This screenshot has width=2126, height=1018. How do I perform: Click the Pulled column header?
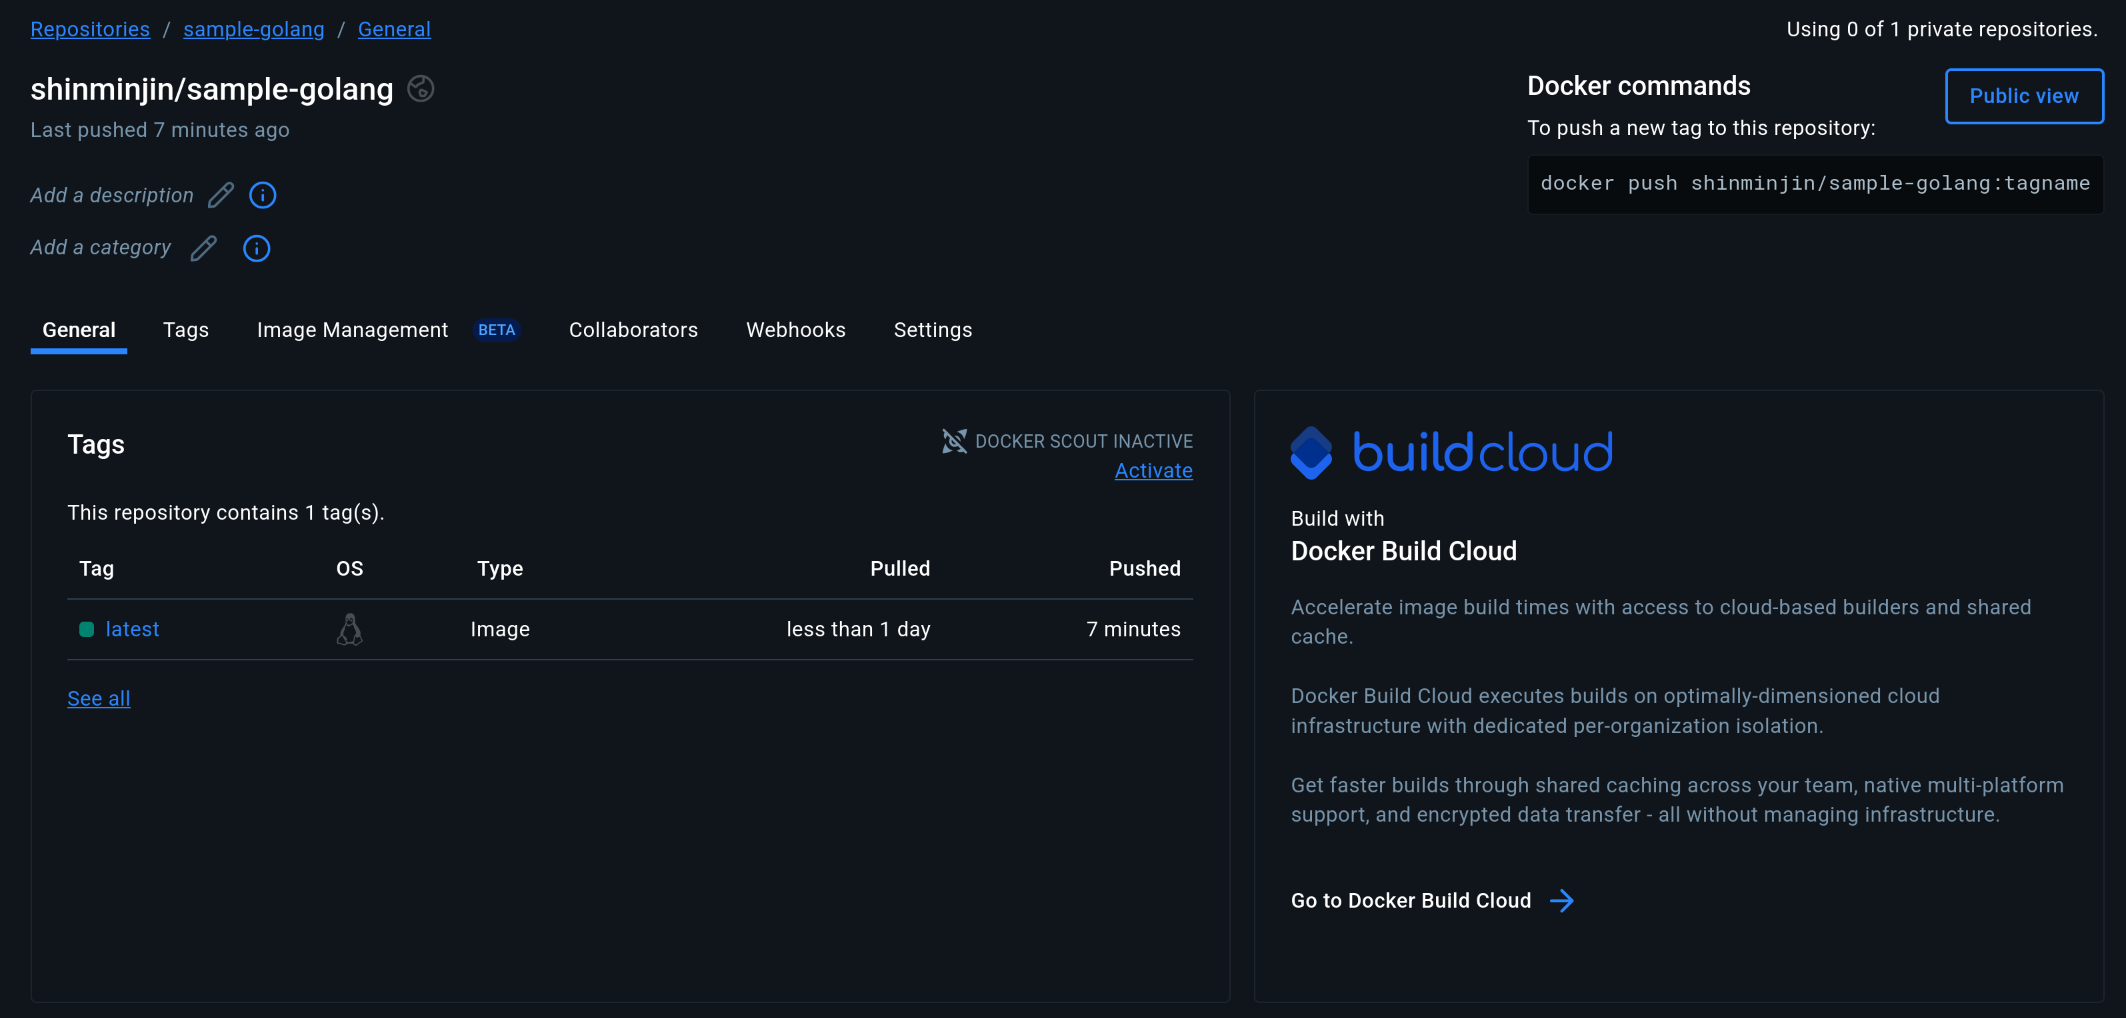coord(900,569)
